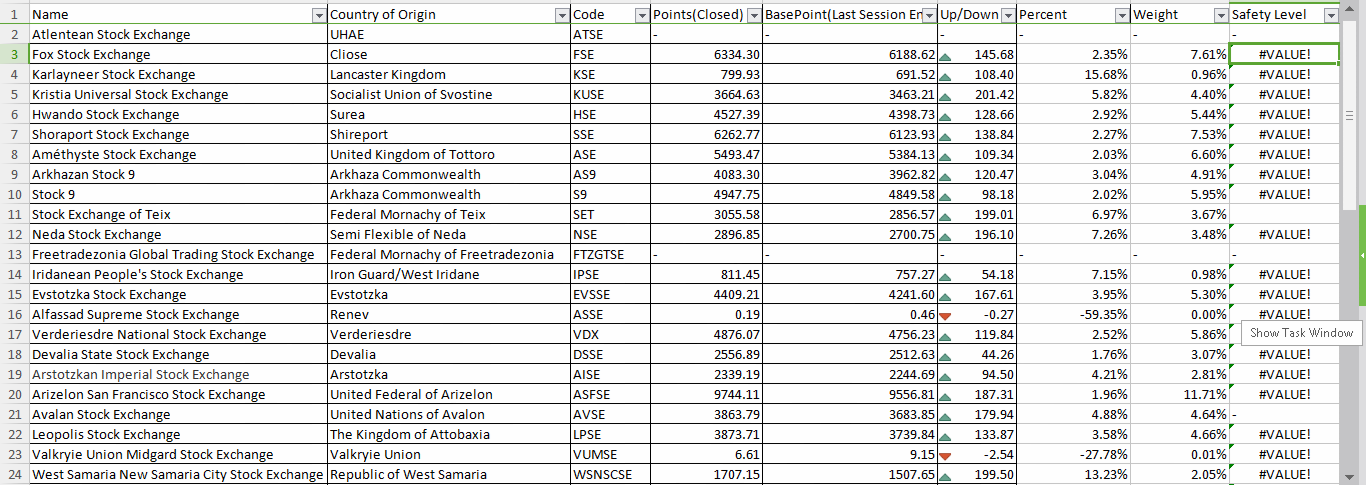The image size is (1366, 485).
Task: Click the vertical scrollbar thumb
Action: (x=1350, y=115)
